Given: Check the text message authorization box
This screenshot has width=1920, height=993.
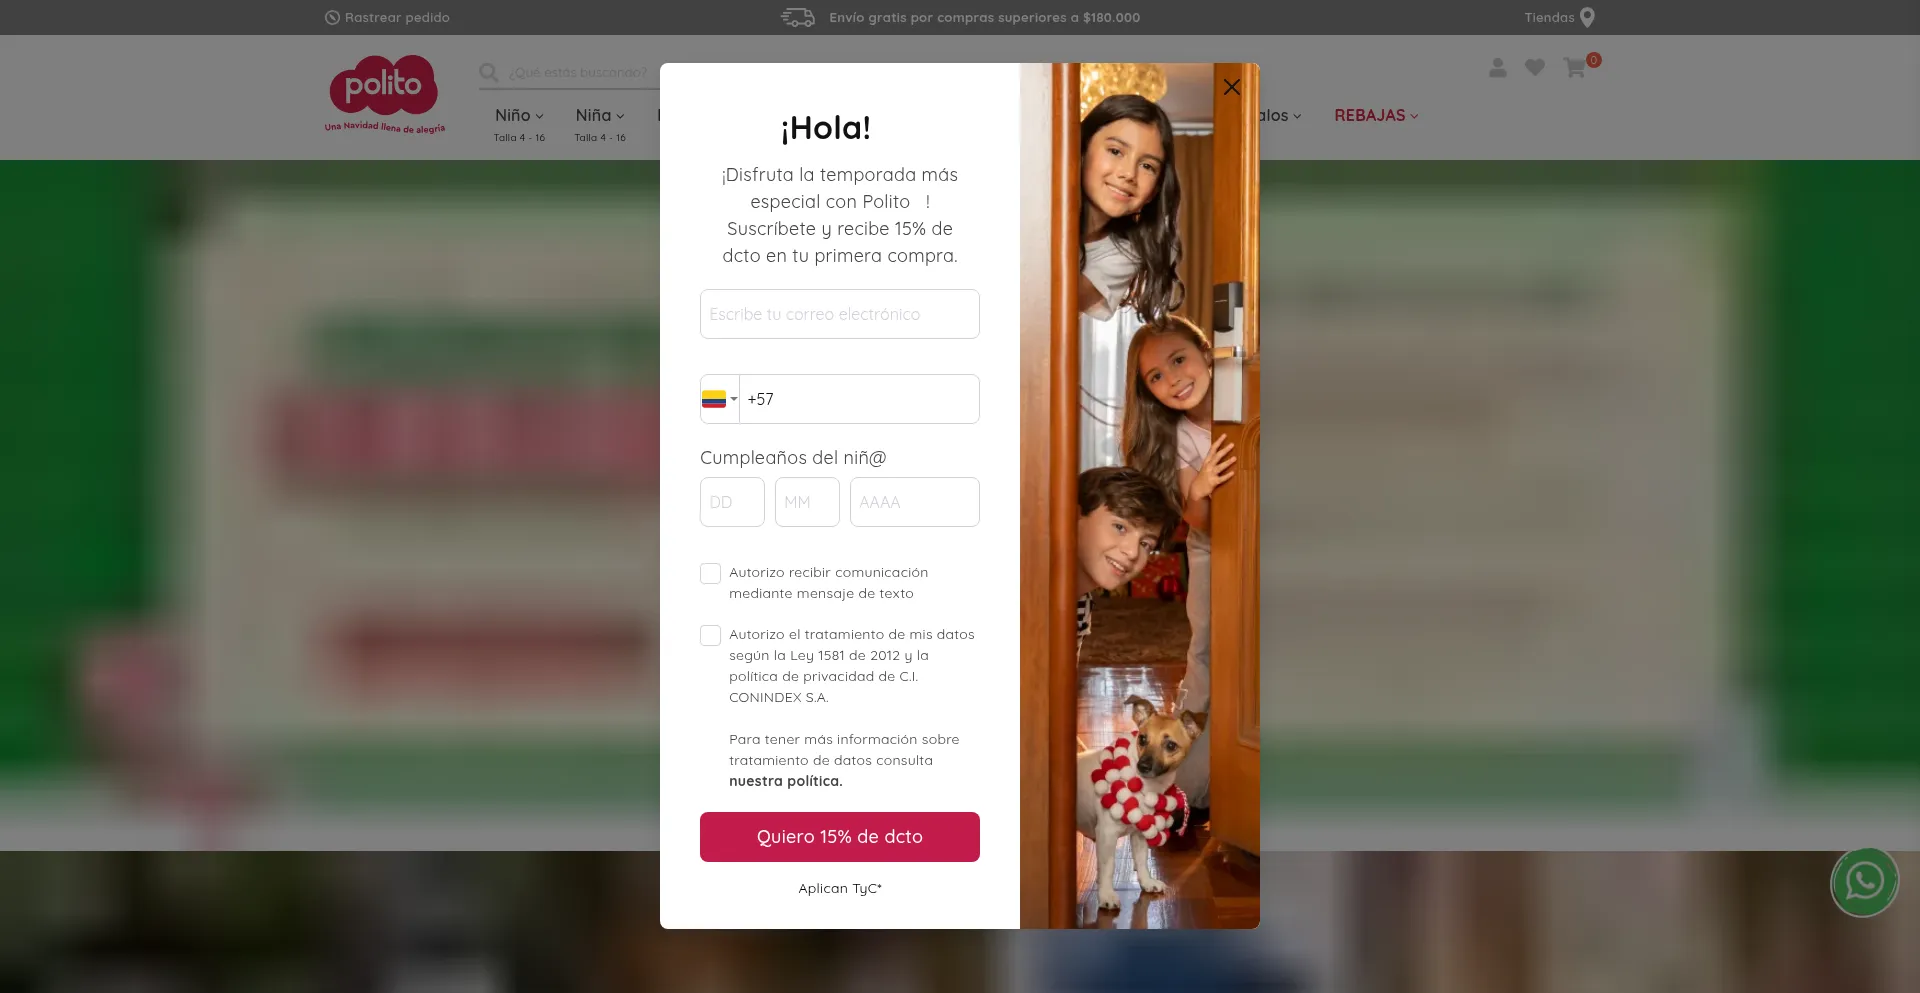Looking at the screenshot, I should pos(711,573).
